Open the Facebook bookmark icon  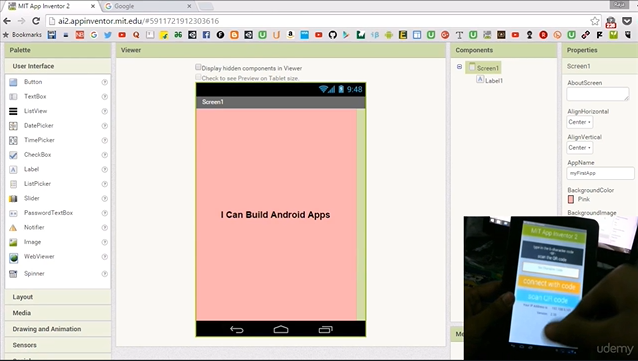tap(206, 35)
